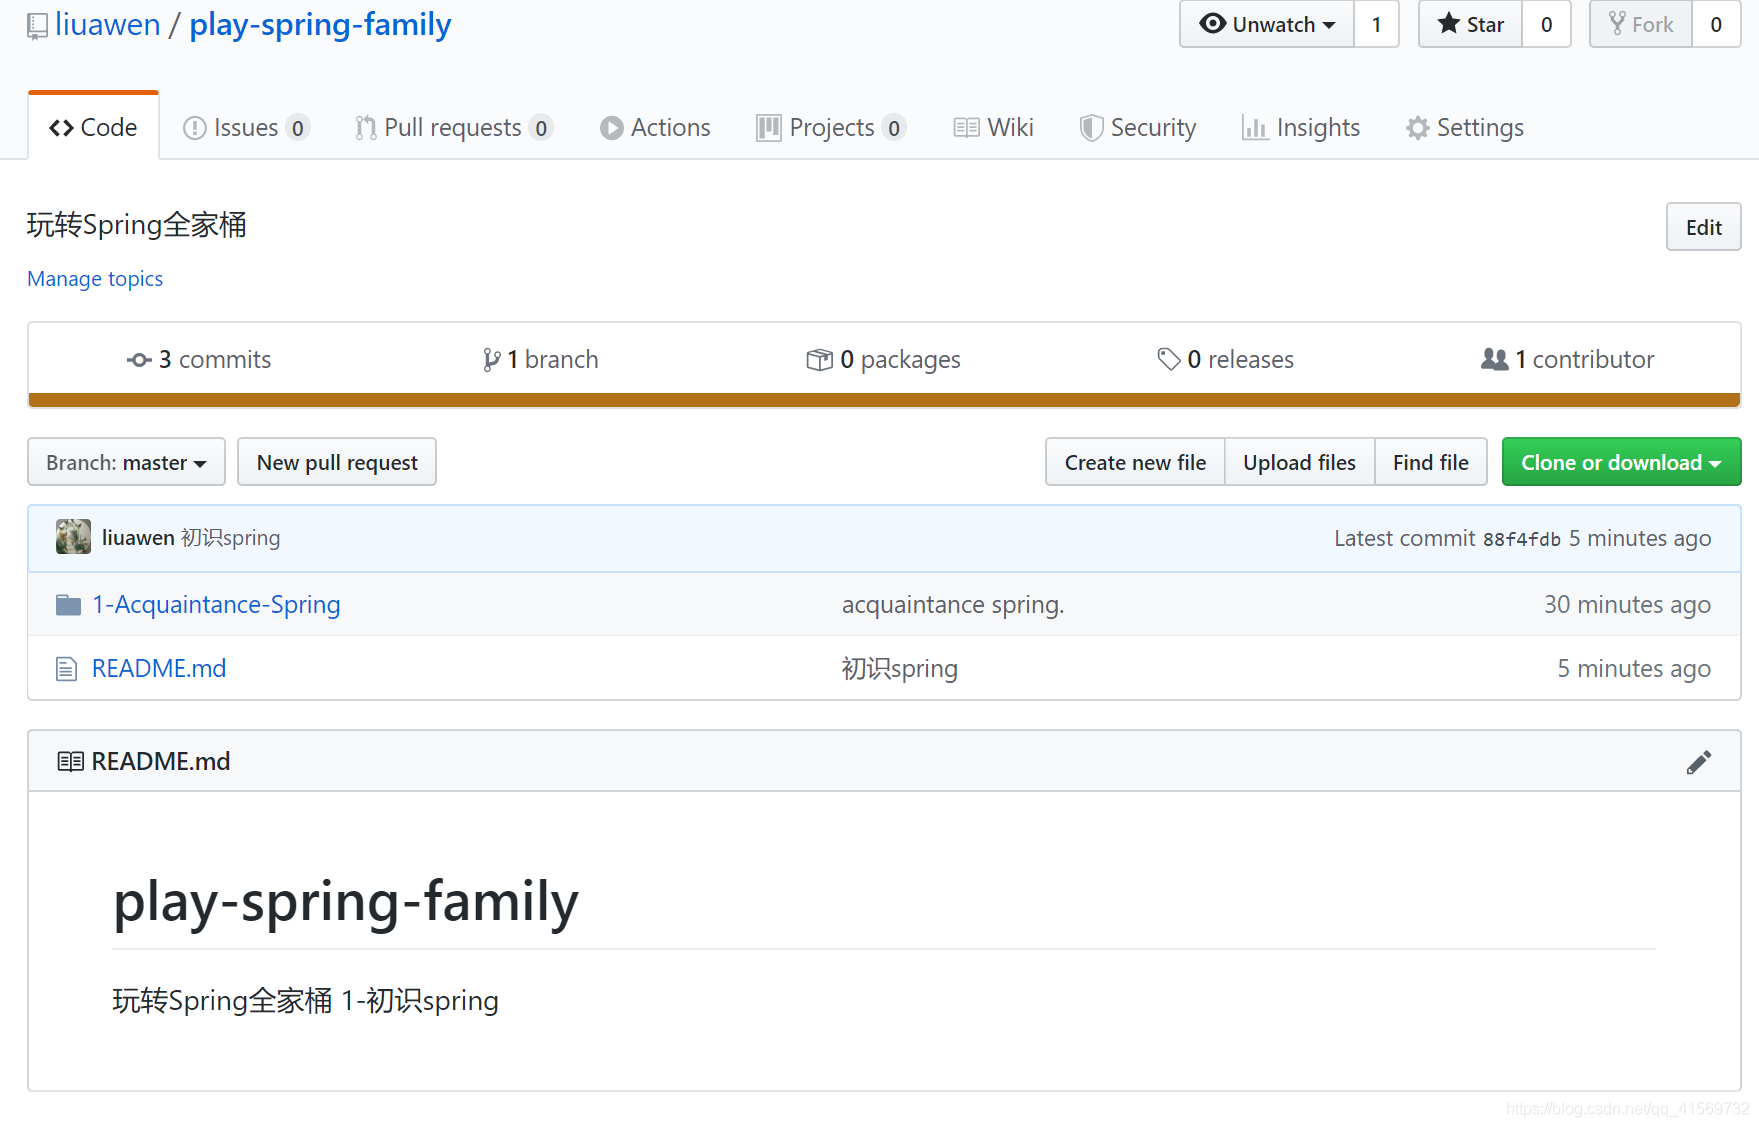
Task: Click the repository book icon beside liuawen
Action: 37,26
